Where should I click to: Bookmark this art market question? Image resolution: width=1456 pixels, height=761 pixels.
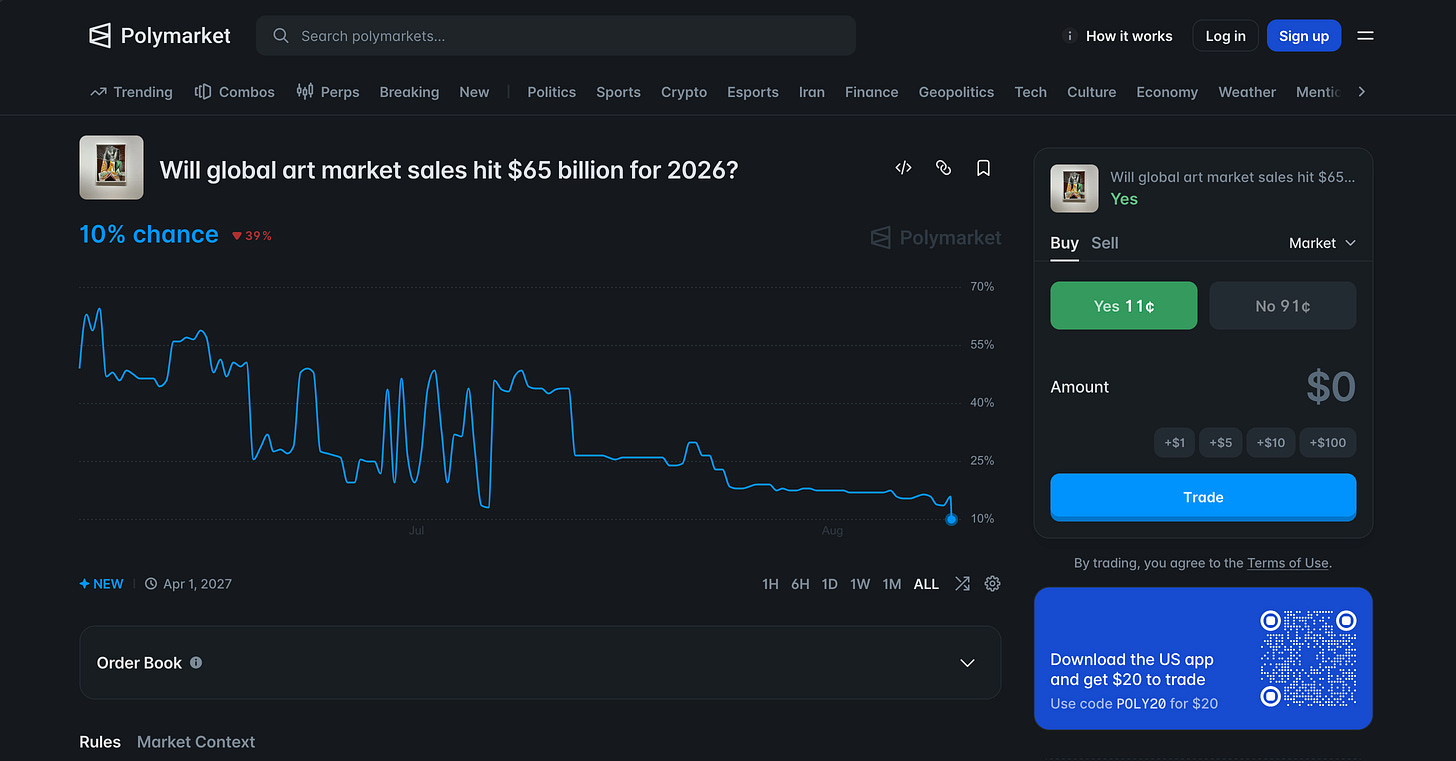point(983,168)
